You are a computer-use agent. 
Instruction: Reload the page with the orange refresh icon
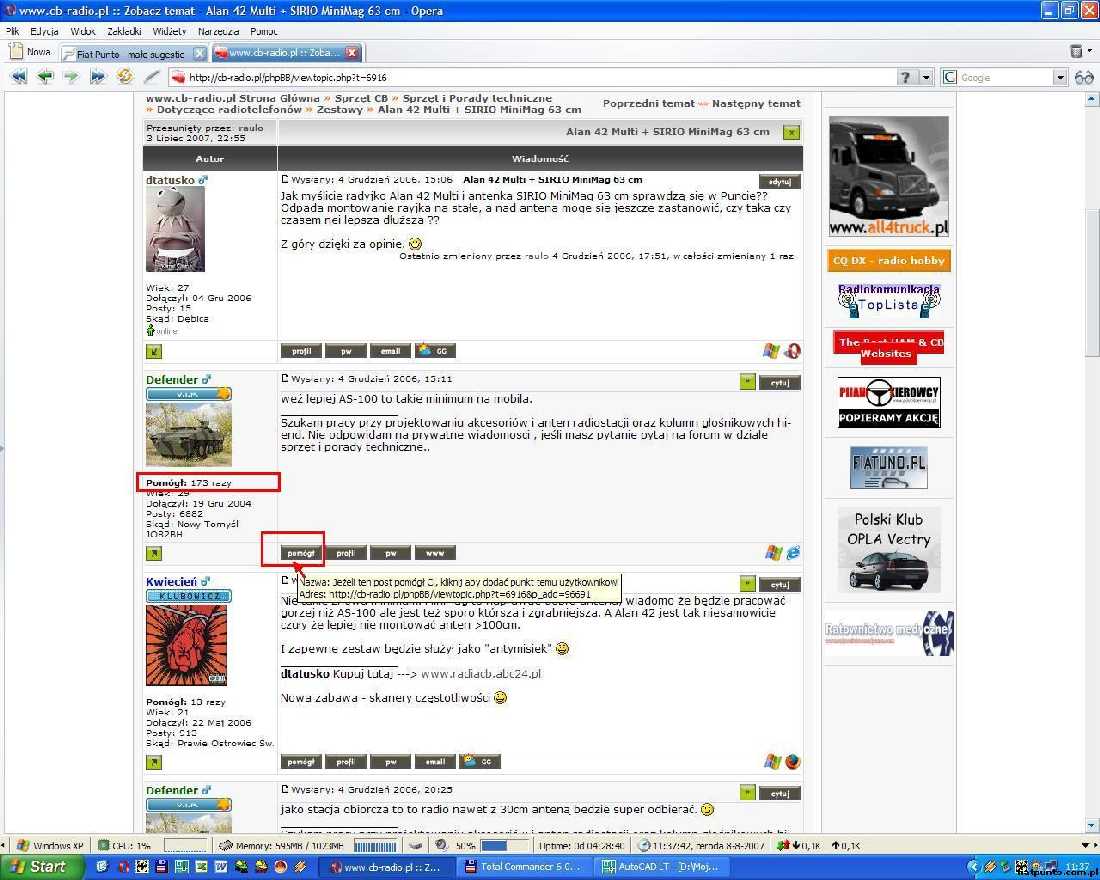pos(124,76)
